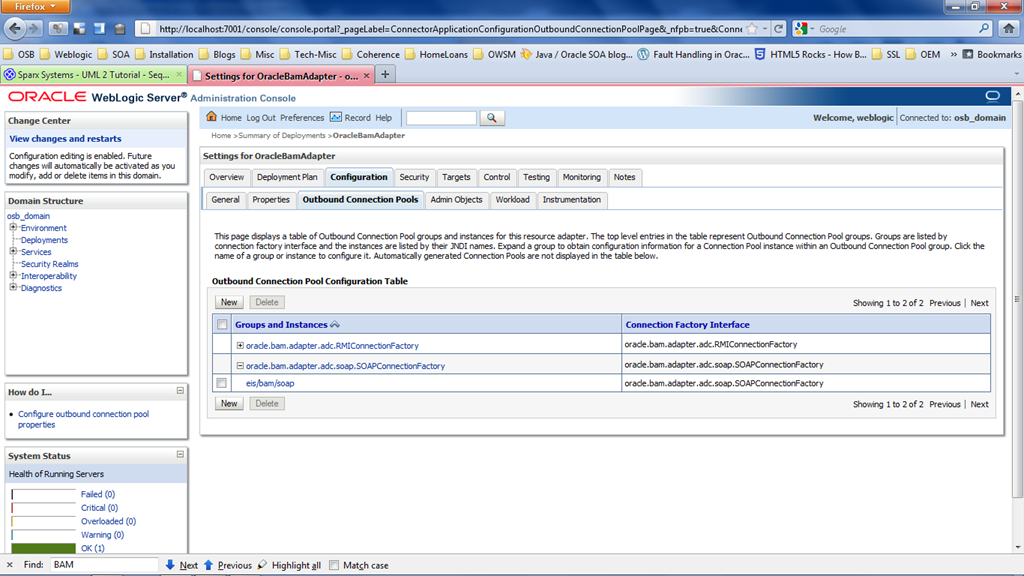Click the Record icon in console toolbar
Screen dimensions: 1024x576
336,117
